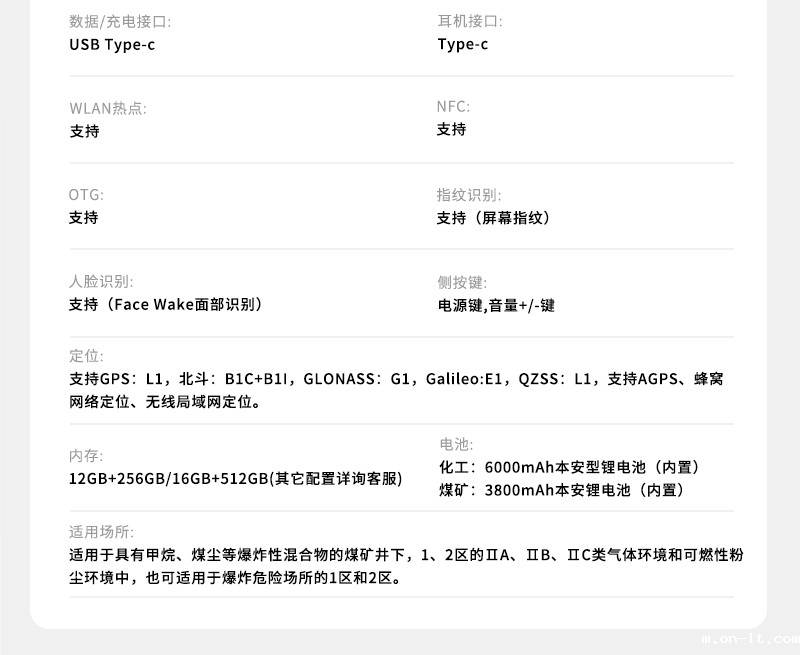Click the USB Type-c charging port value
800x655 pixels.
pos(112,44)
